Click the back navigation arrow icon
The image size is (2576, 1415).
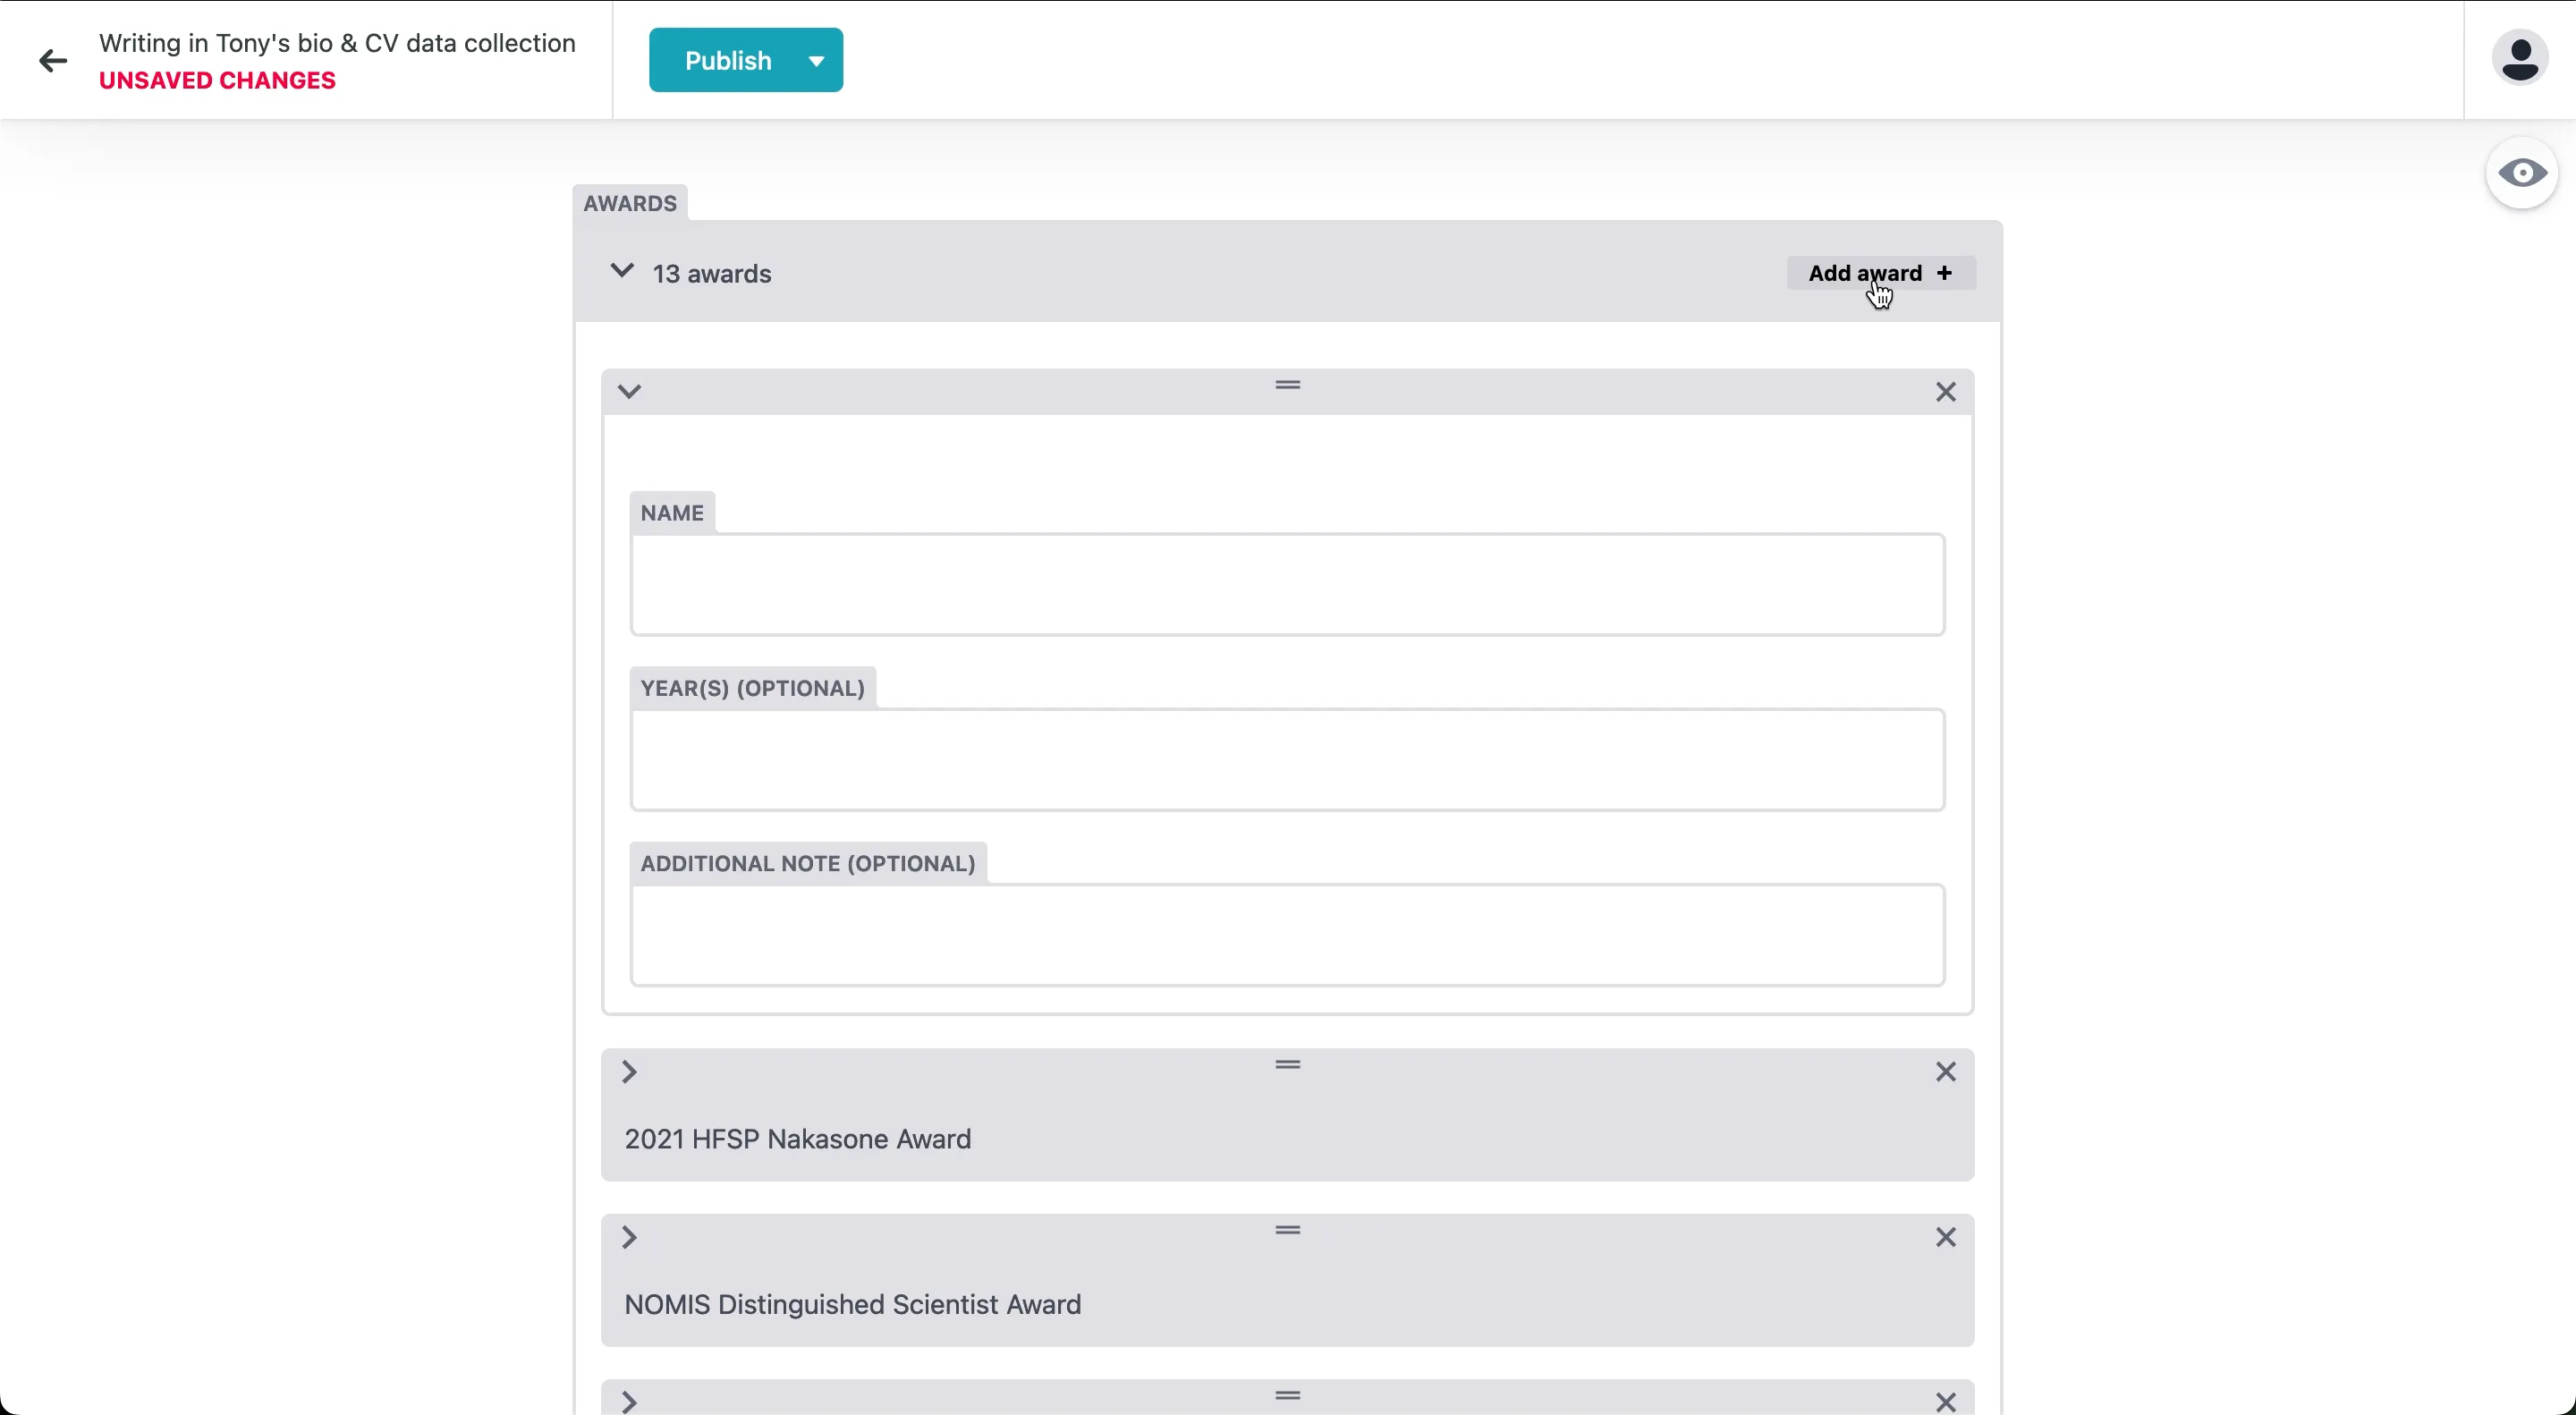click(x=50, y=59)
